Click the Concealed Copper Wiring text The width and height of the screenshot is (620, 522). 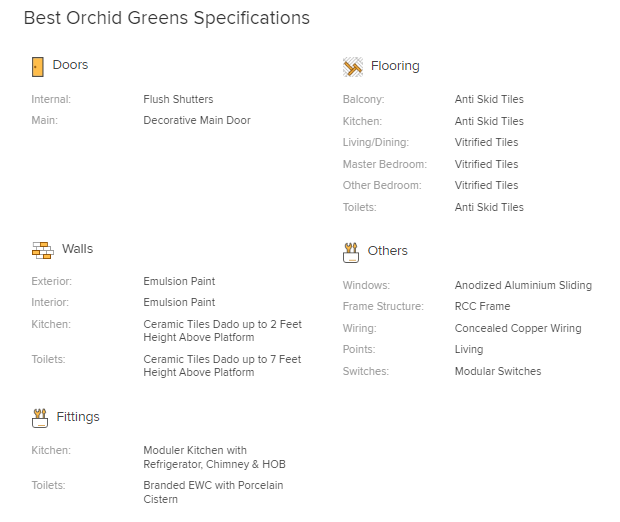tap(518, 329)
